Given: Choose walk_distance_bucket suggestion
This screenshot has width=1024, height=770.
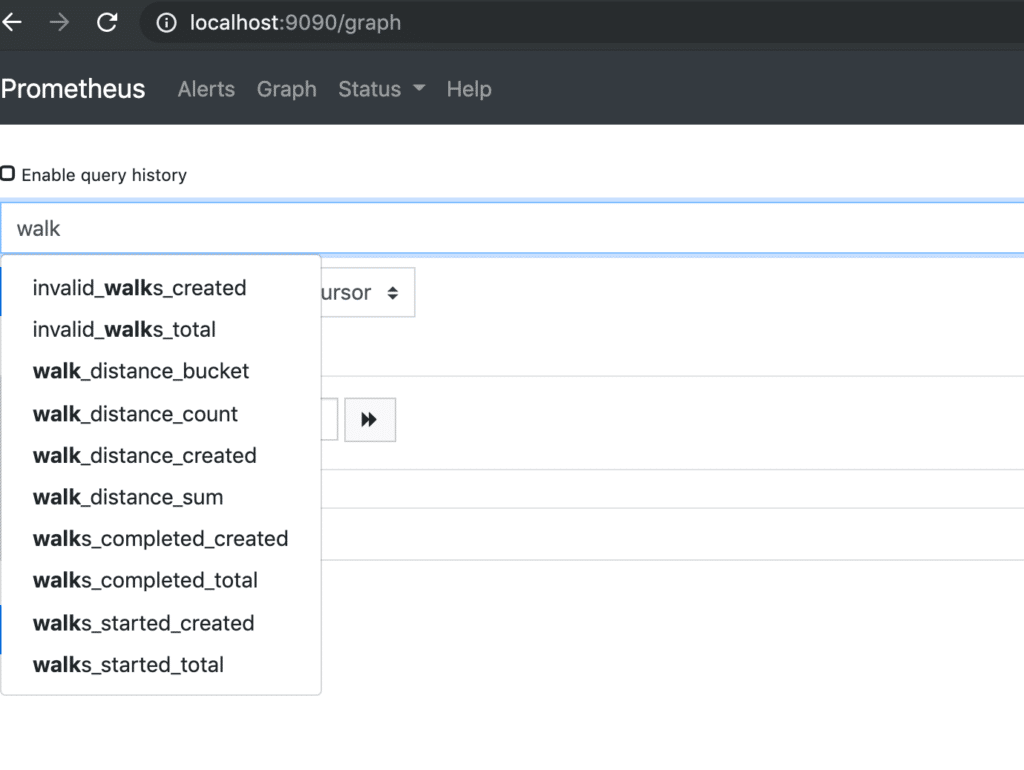Looking at the screenshot, I should [x=141, y=371].
